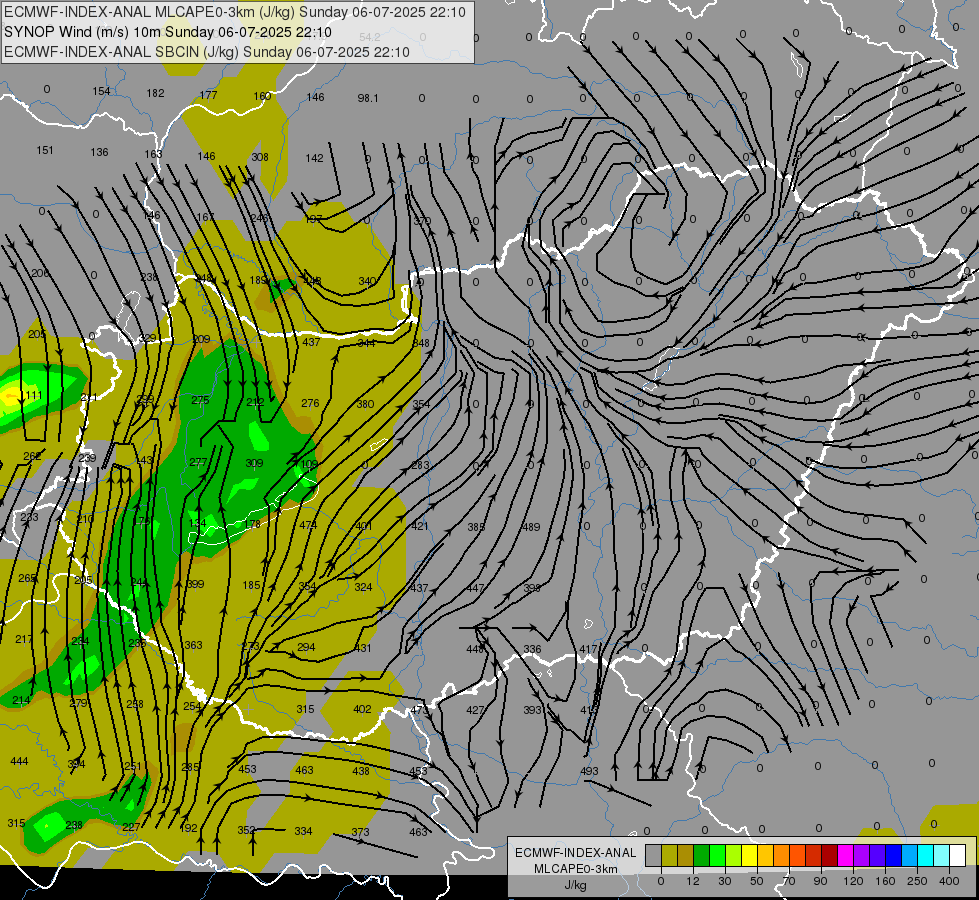Click the map value 393
This screenshot has width=979, height=900.
(532, 710)
